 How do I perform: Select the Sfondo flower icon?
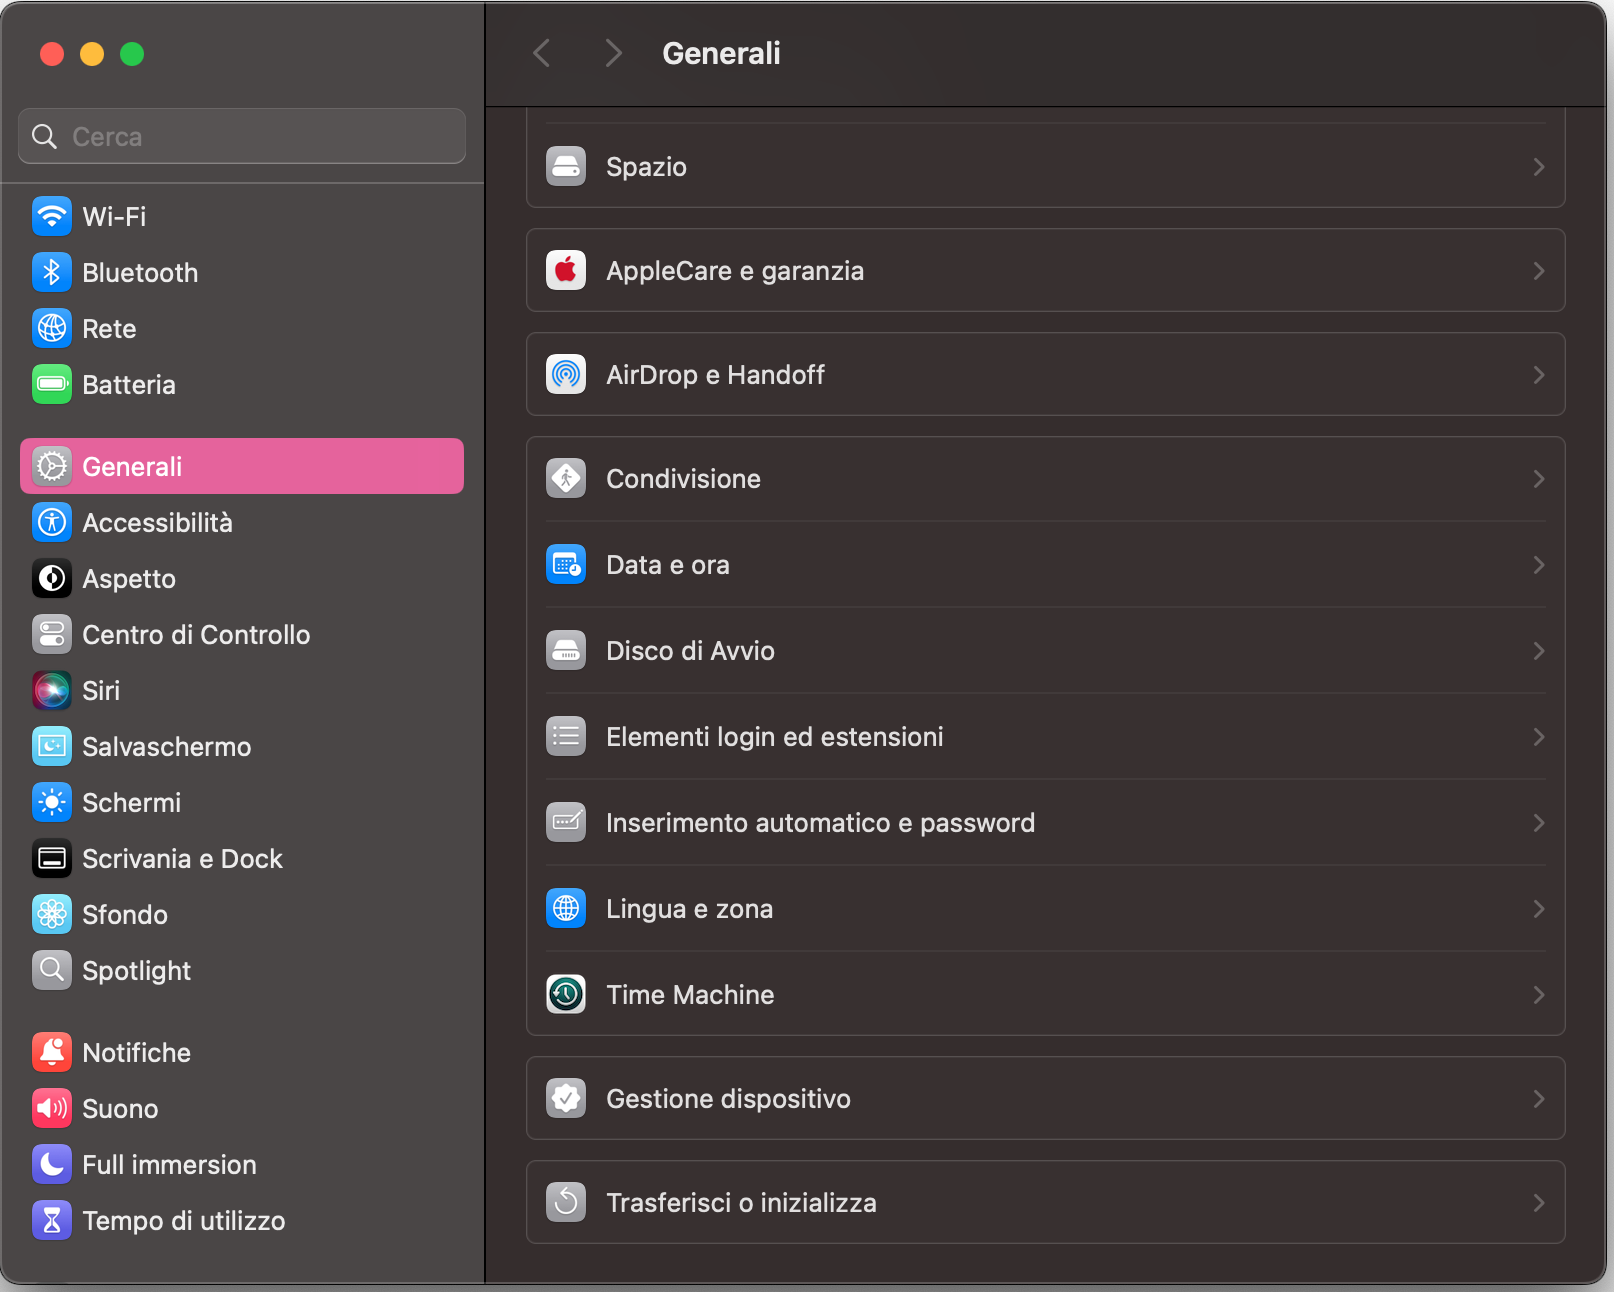(x=51, y=914)
